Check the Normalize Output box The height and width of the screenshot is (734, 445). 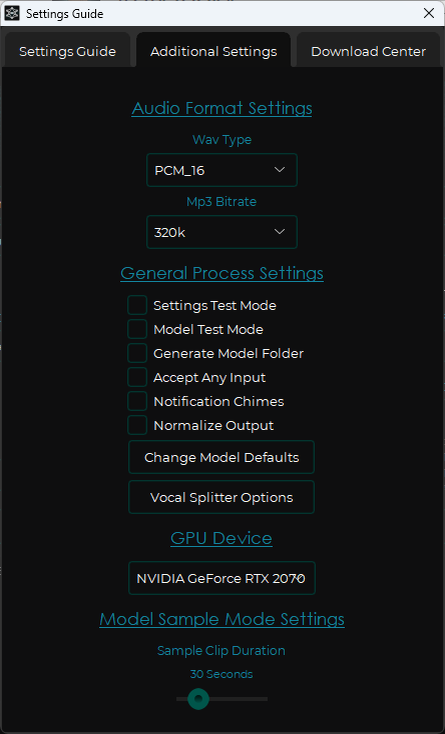click(x=138, y=425)
